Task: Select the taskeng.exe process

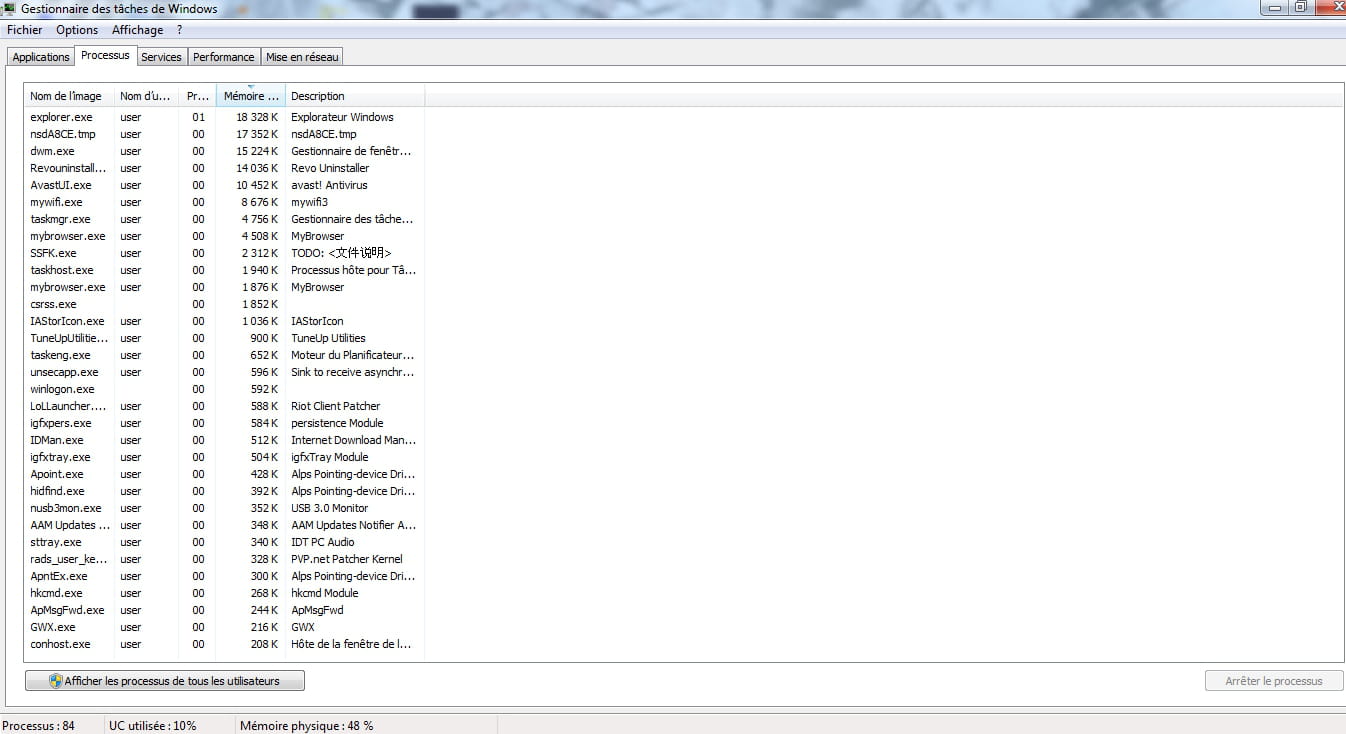Action: 225,355
